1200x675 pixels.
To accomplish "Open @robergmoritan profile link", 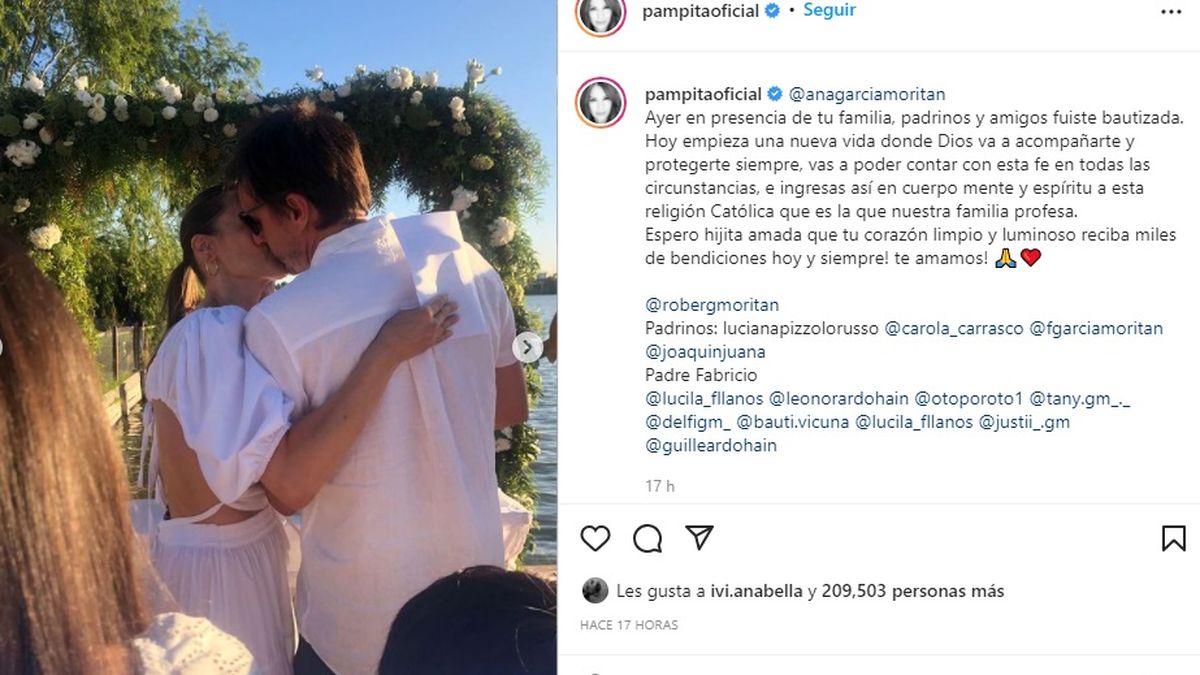I will pos(712,305).
